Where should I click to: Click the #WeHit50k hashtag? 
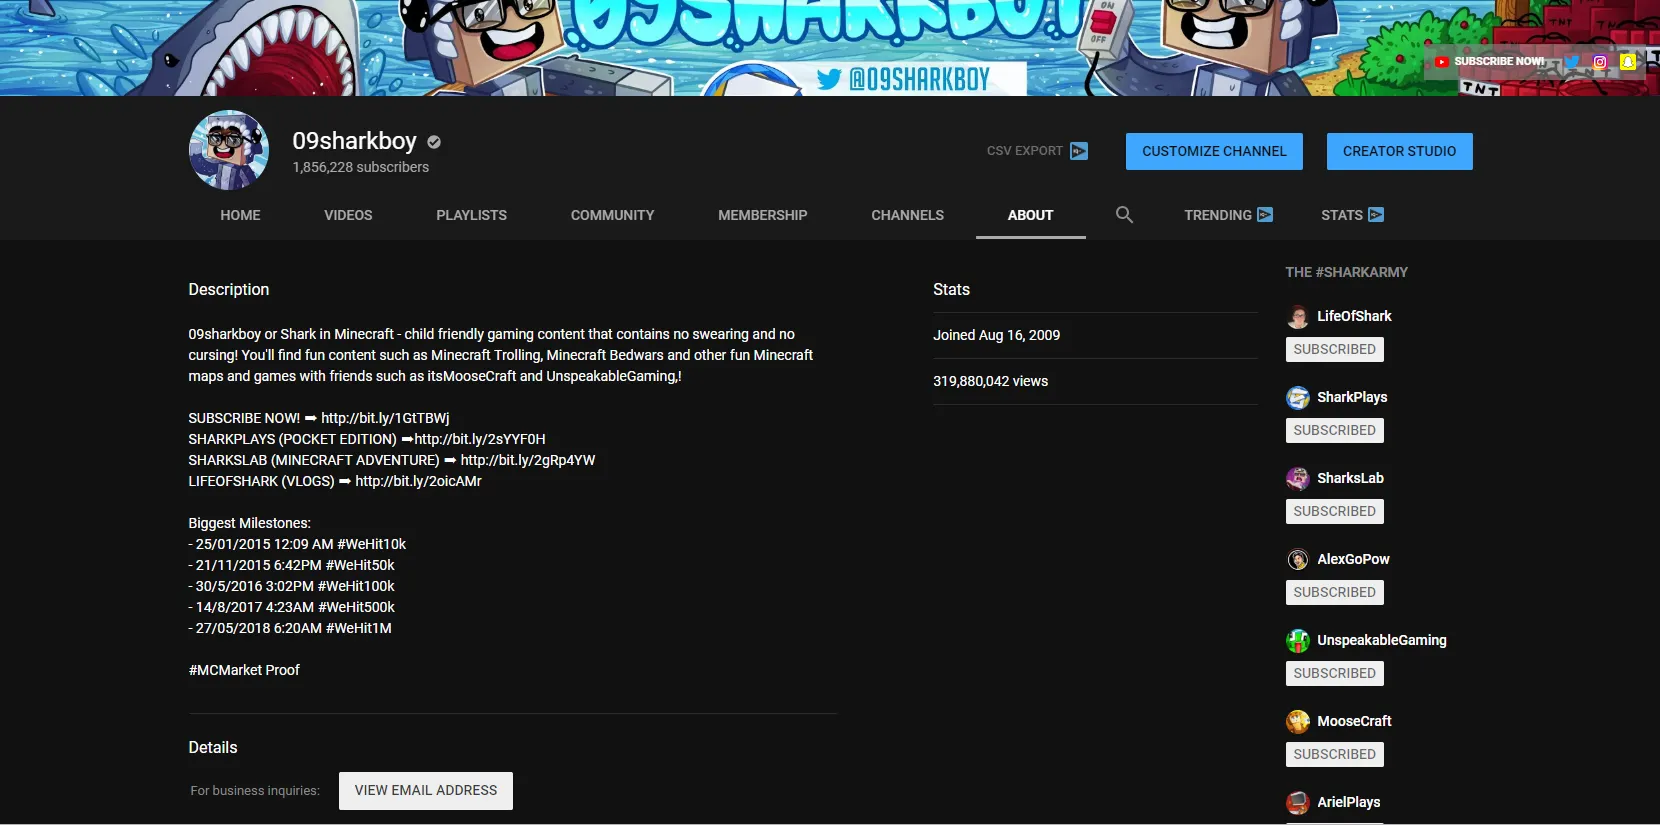pyautogui.click(x=360, y=565)
